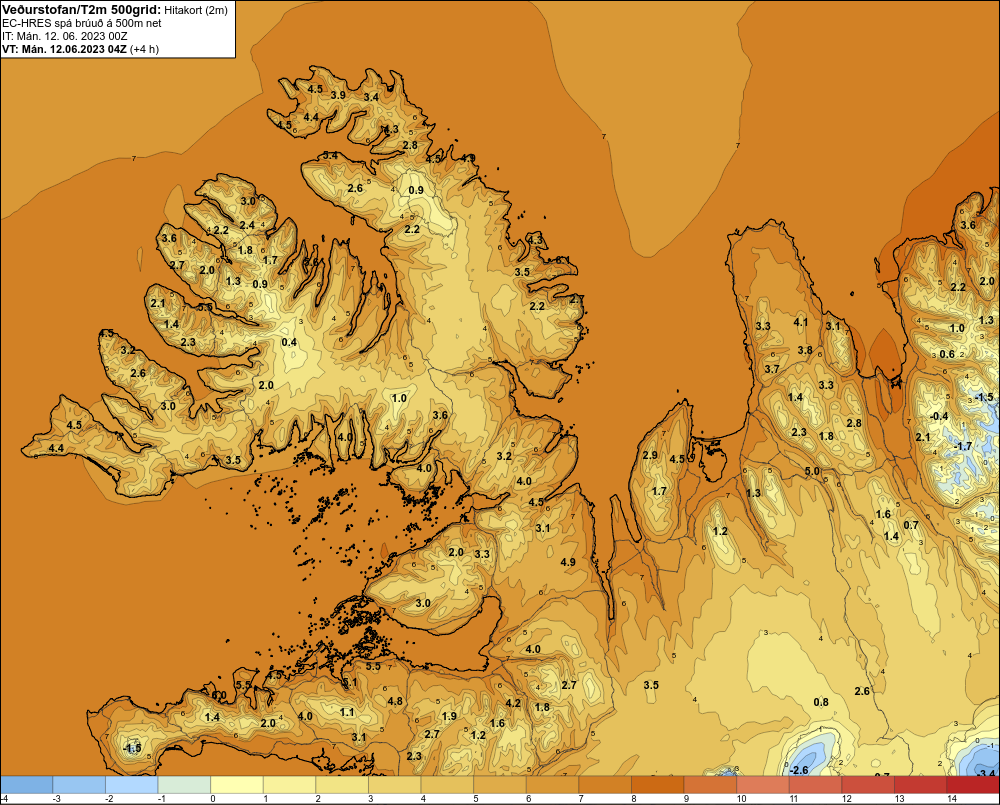Select the legend swatch between 13 and 14
The width and height of the screenshot is (1000, 805).
(921, 785)
